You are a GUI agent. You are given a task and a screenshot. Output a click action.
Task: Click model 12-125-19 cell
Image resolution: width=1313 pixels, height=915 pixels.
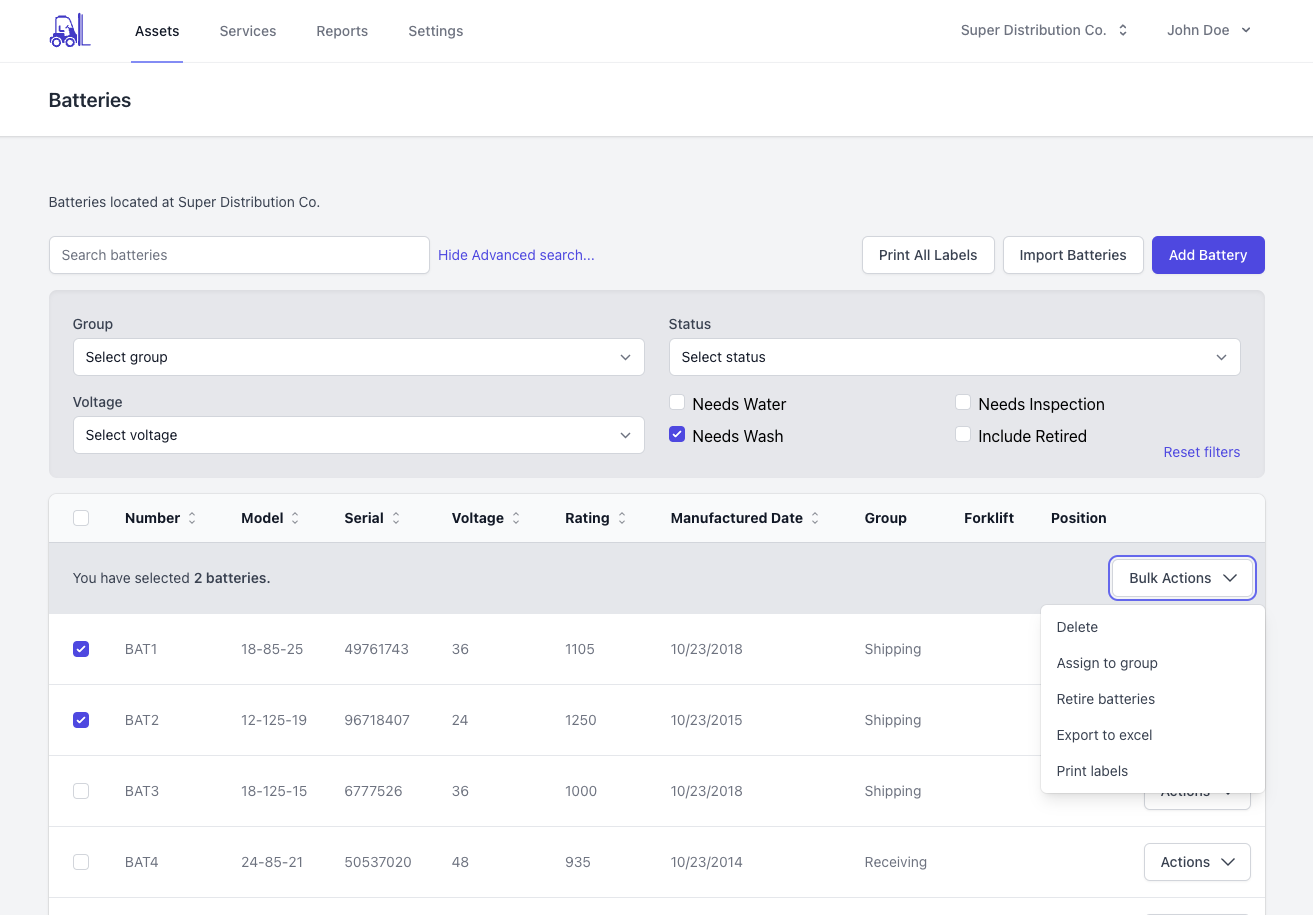click(274, 720)
